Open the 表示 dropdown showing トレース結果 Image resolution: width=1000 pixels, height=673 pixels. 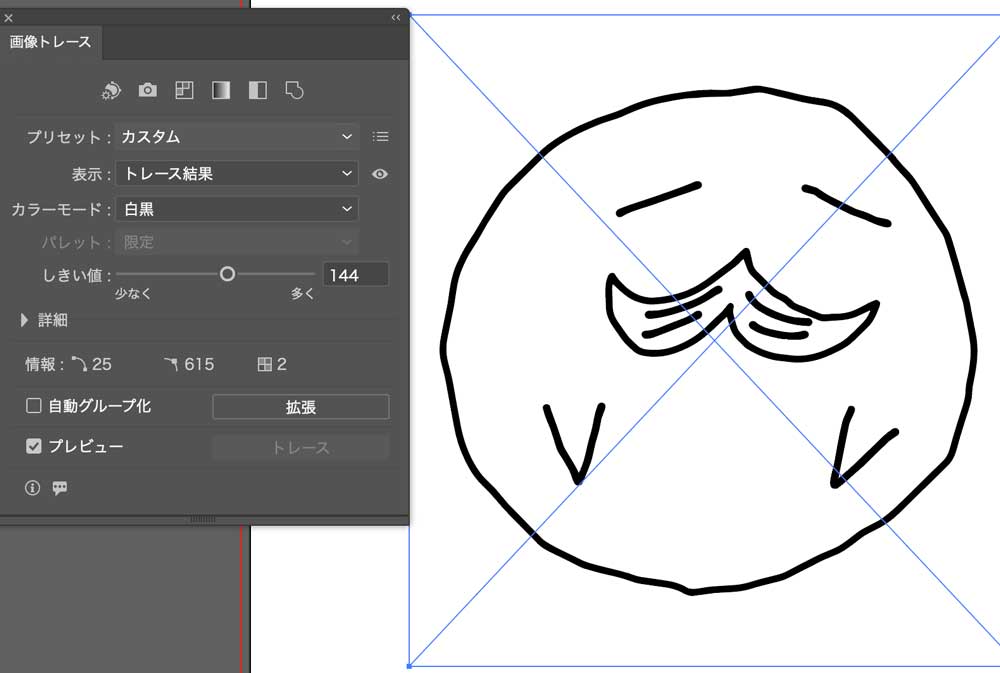coord(237,174)
